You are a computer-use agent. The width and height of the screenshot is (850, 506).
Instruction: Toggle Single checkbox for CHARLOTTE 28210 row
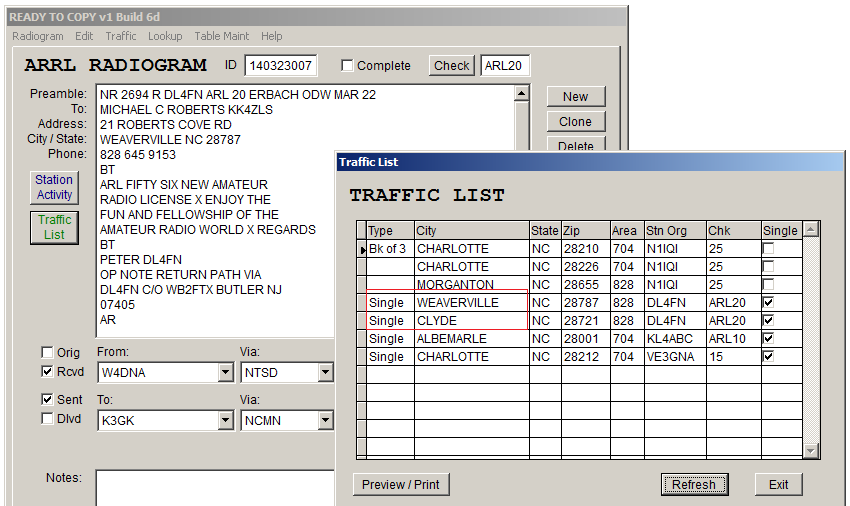coord(768,248)
